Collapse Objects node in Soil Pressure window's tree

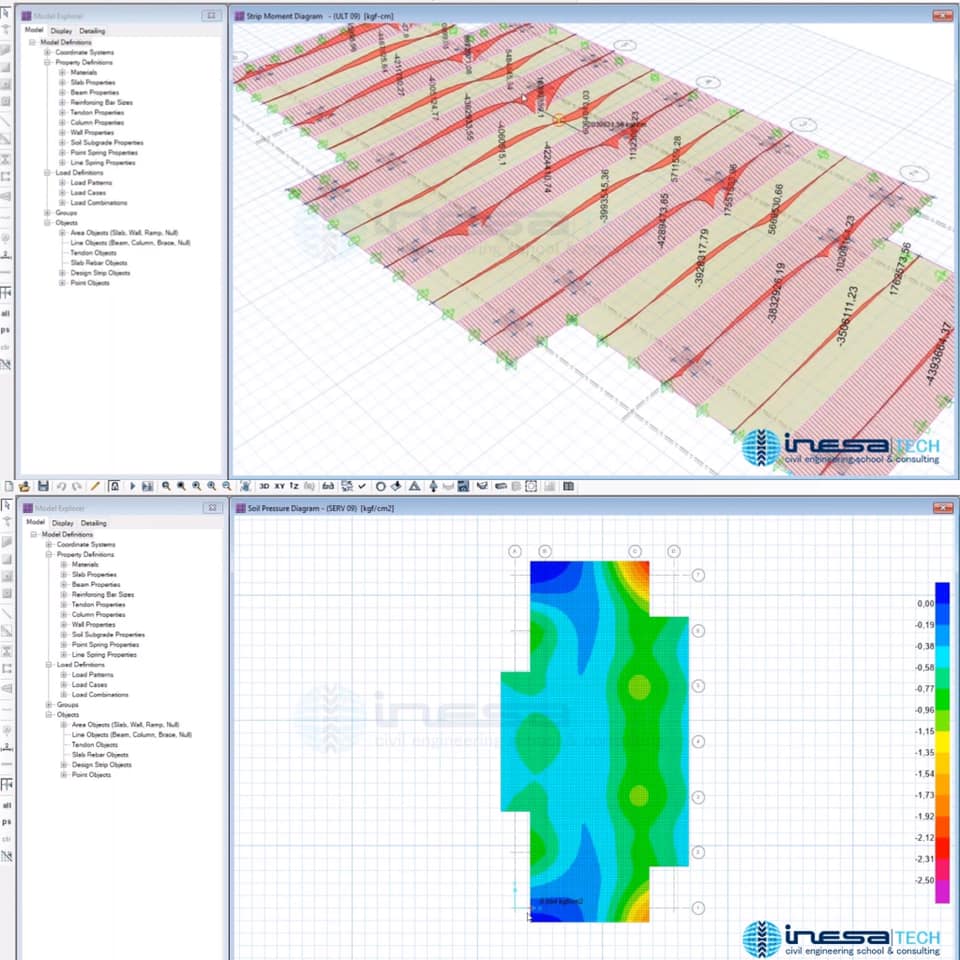[x=48, y=714]
